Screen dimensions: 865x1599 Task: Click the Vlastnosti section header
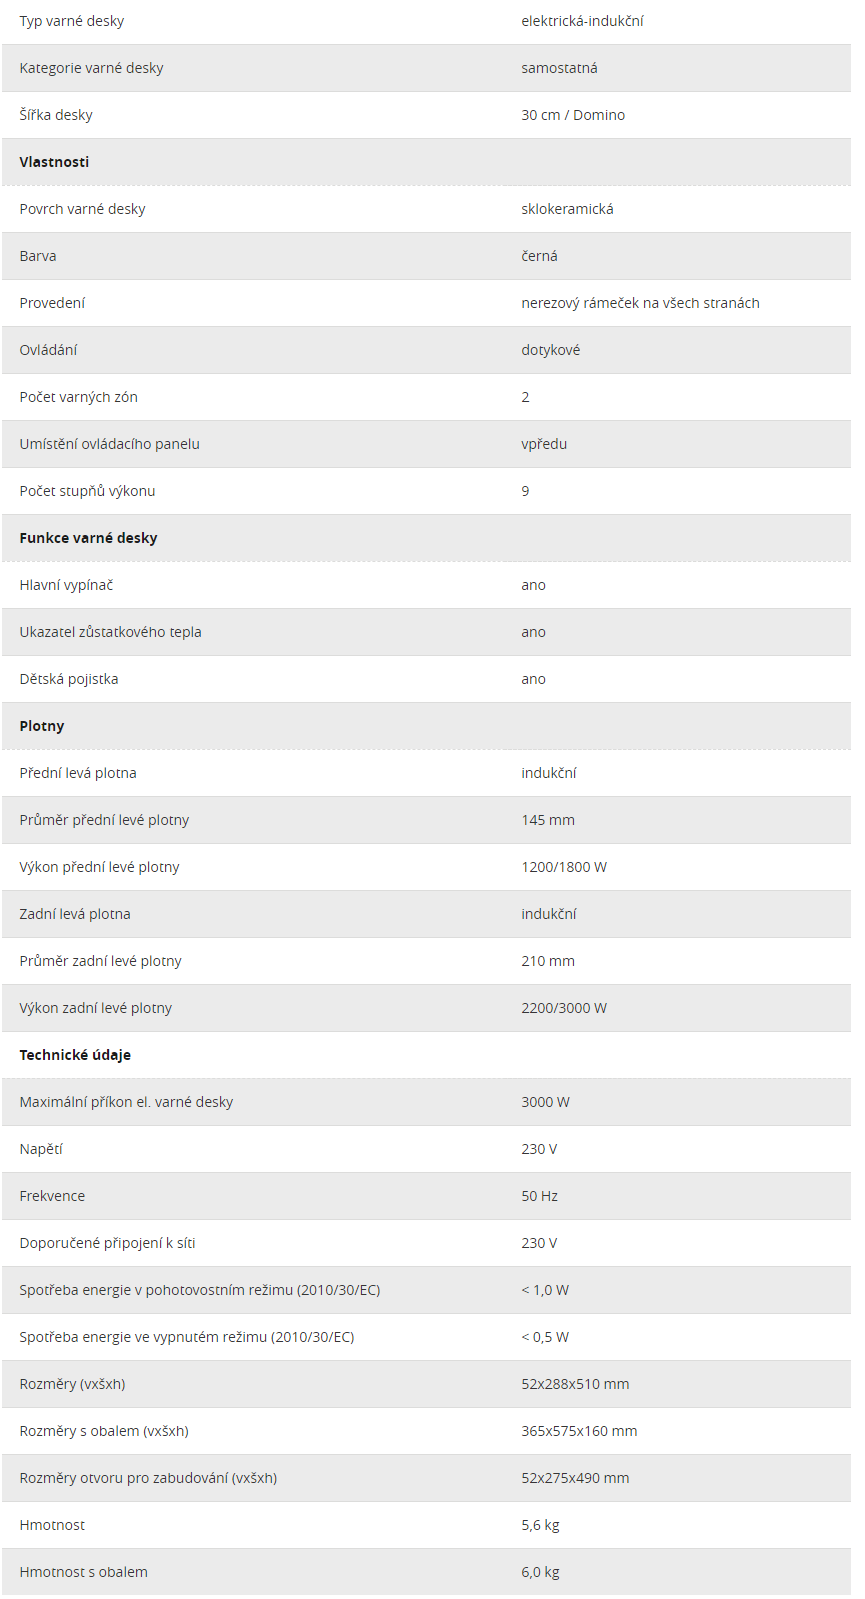[54, 162]
